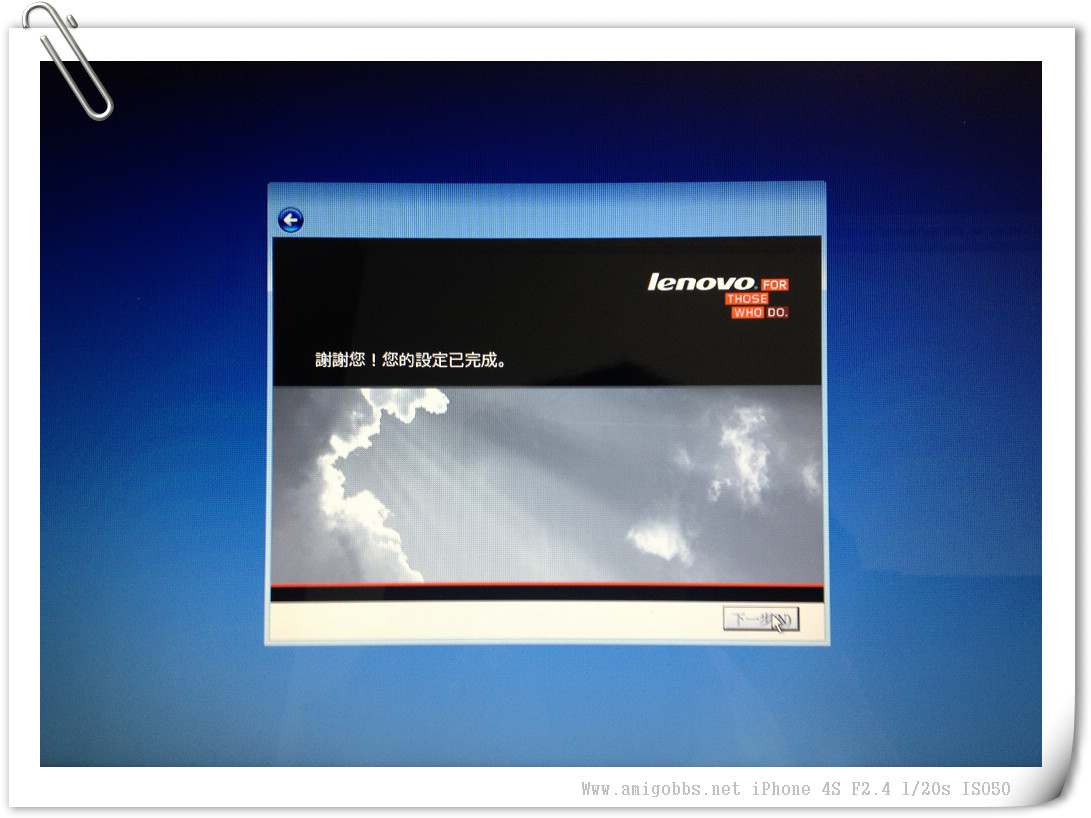Click the paperclip graphic in the corner
Image resolution: width=1091 pixels, height=818 pixels.
[x=68, y=58]
